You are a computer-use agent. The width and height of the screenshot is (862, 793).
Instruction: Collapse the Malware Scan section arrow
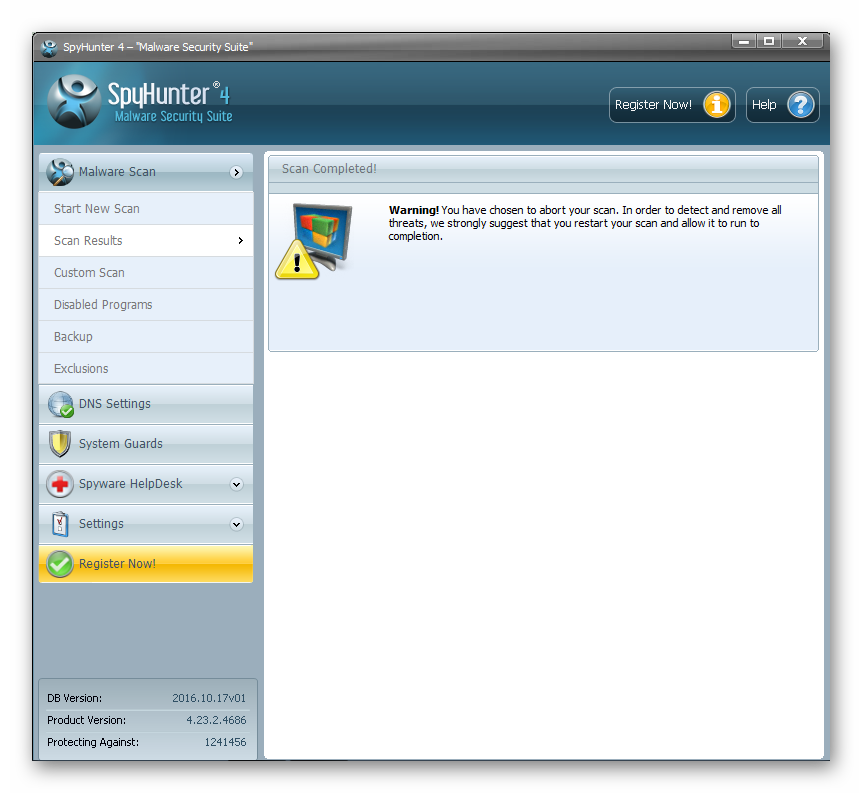[x=236, y=173]
